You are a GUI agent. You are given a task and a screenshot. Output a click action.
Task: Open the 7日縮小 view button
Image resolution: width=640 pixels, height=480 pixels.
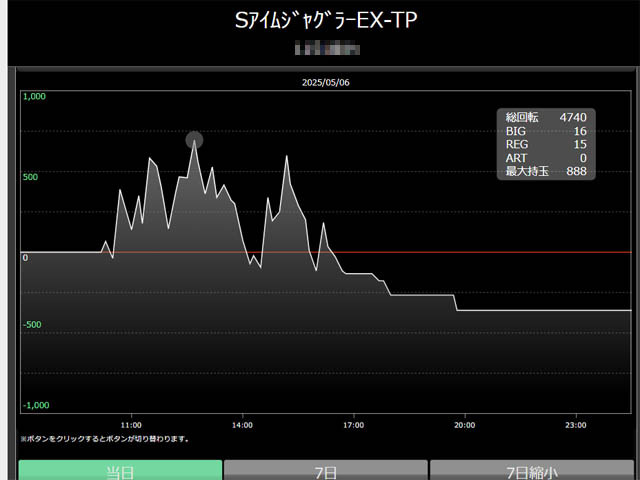tap(532, 470)
